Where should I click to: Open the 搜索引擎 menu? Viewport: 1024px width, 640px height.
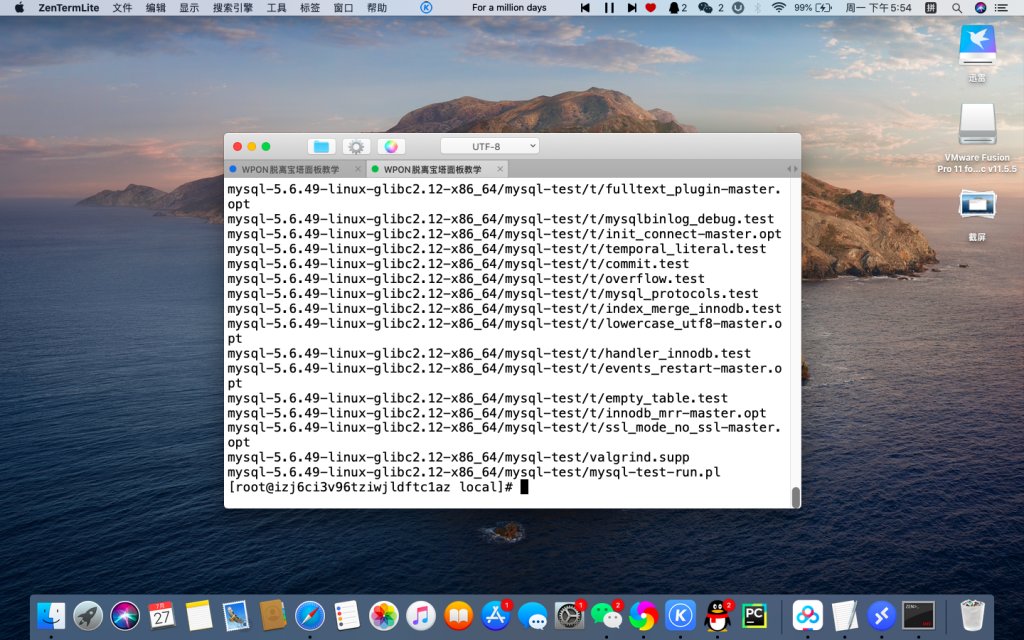[x=232, y=8]
